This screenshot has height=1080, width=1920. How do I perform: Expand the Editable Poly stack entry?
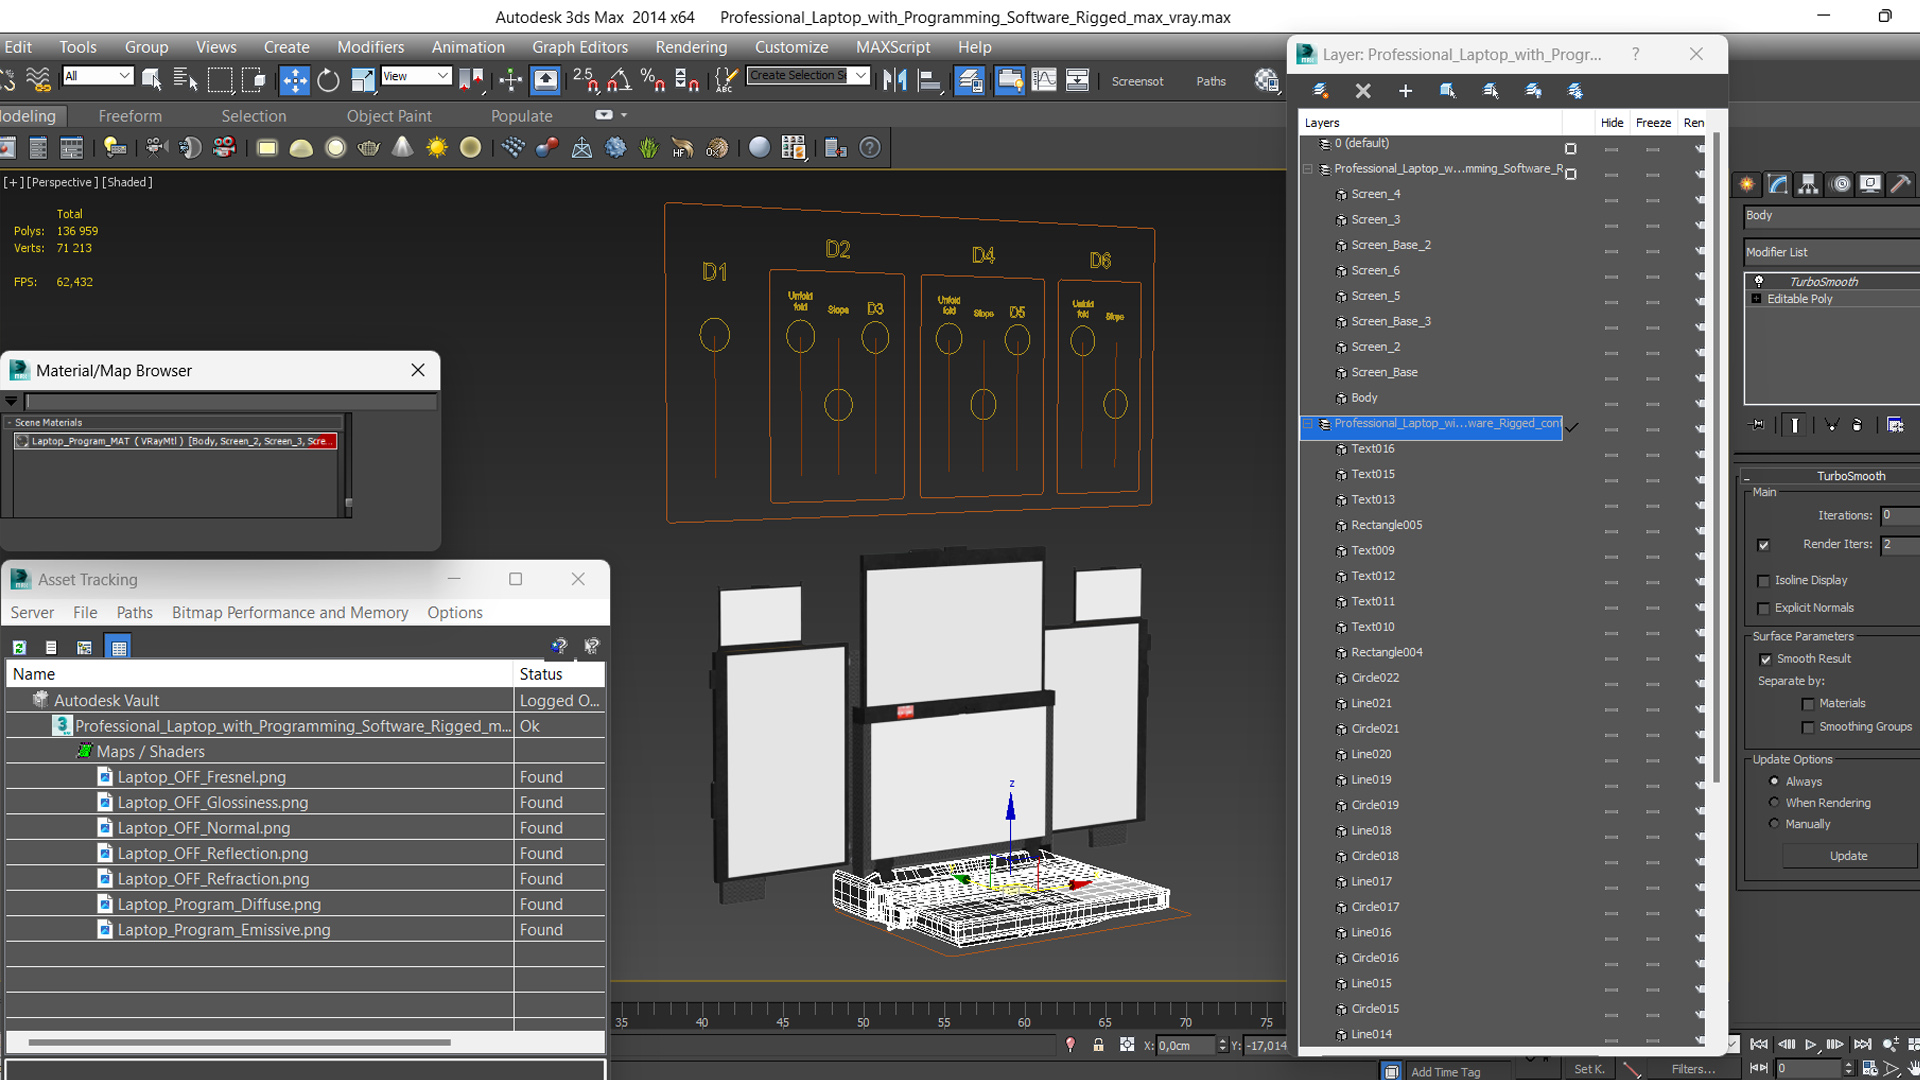1756,299
